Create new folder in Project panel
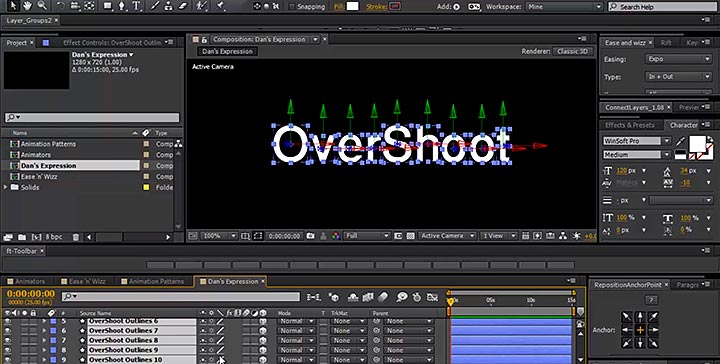The height and width of the screenshot is (364, 720). (22, 237)
